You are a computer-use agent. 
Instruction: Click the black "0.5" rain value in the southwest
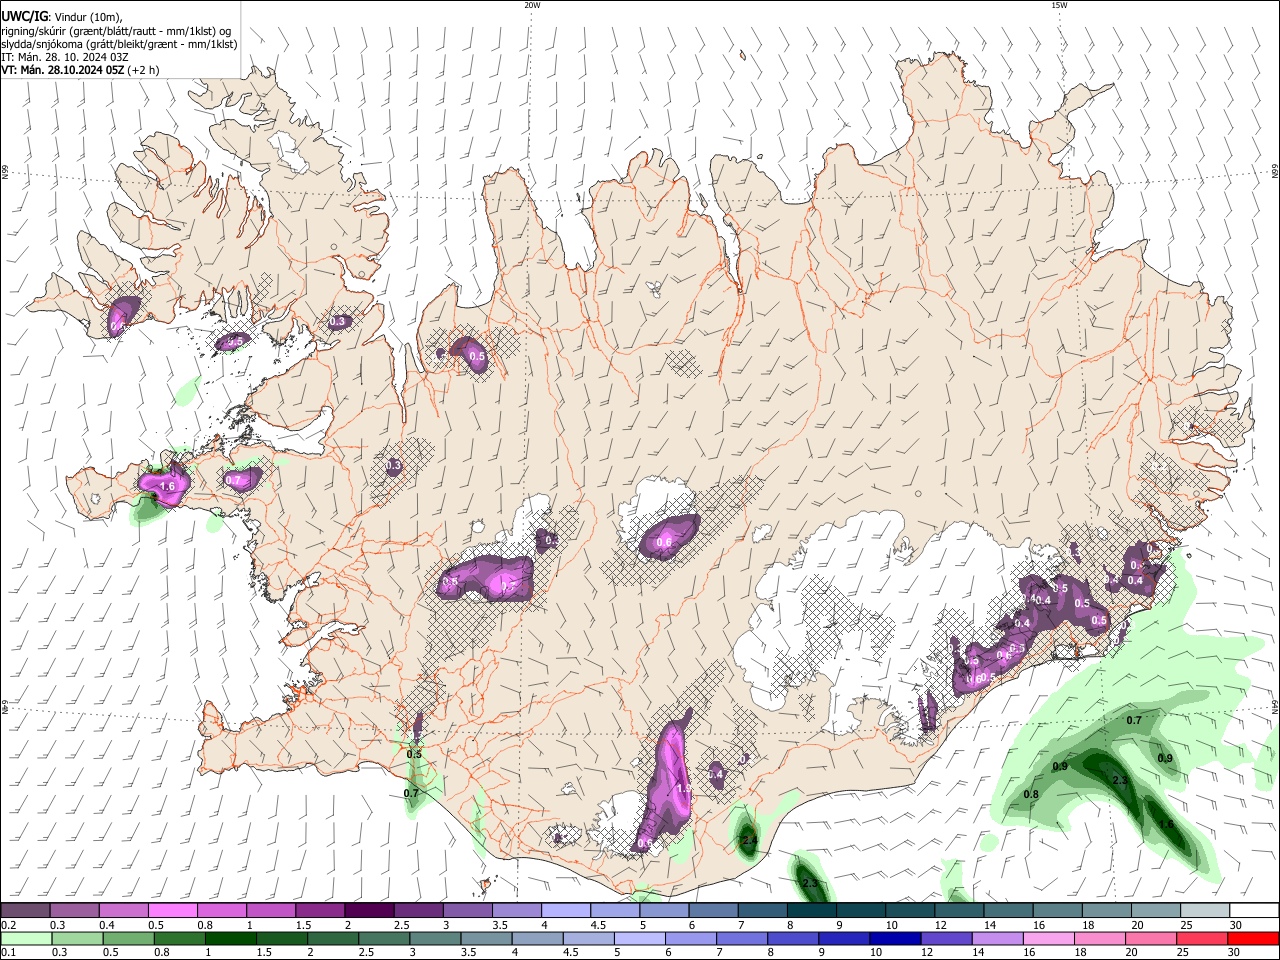(x=414, y=755)
